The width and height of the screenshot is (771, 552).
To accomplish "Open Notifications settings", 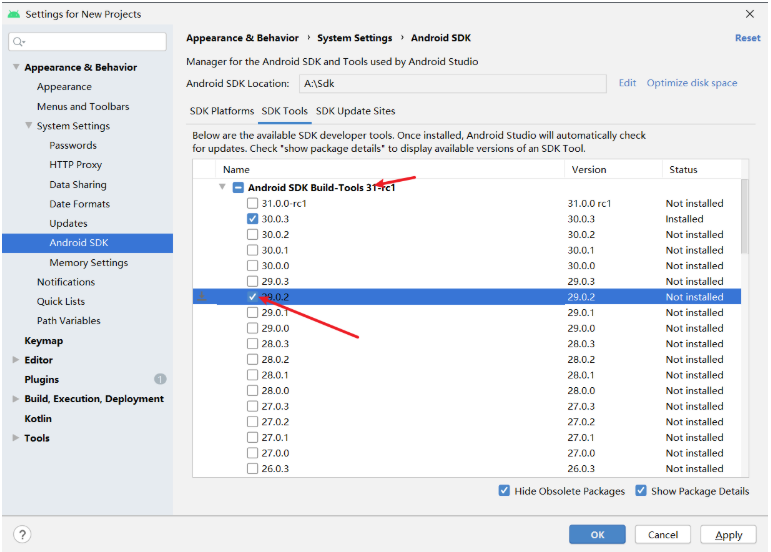I will (x=66, y=282).
